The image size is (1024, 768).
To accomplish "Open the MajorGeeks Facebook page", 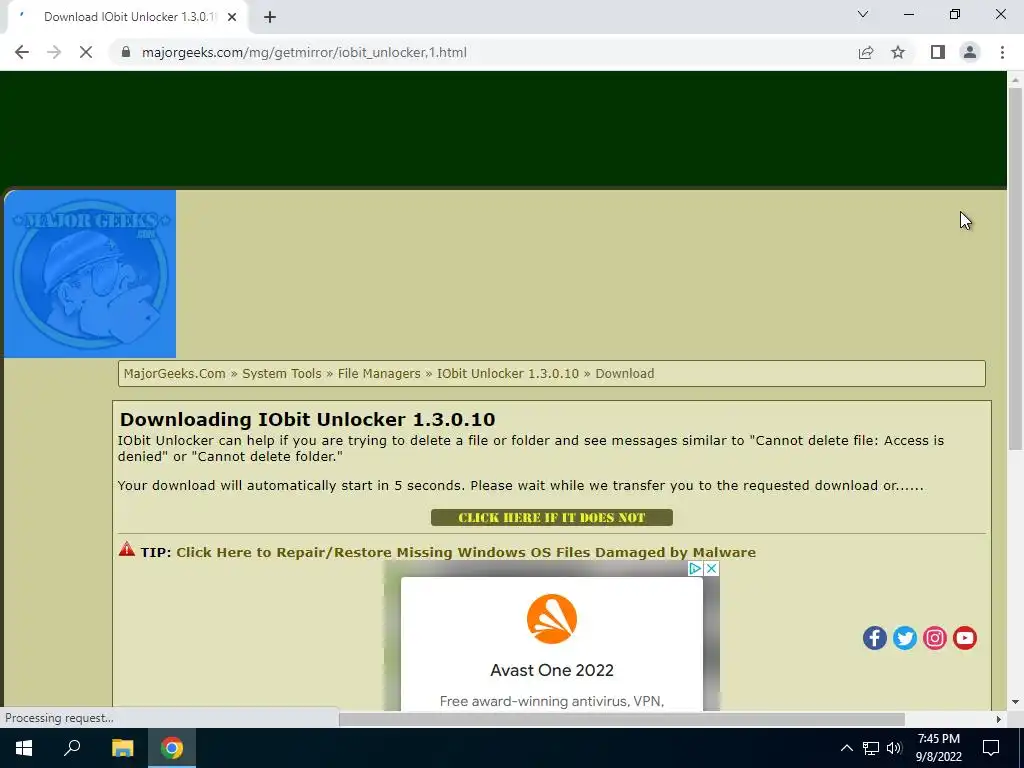I will tap(874, 638).
